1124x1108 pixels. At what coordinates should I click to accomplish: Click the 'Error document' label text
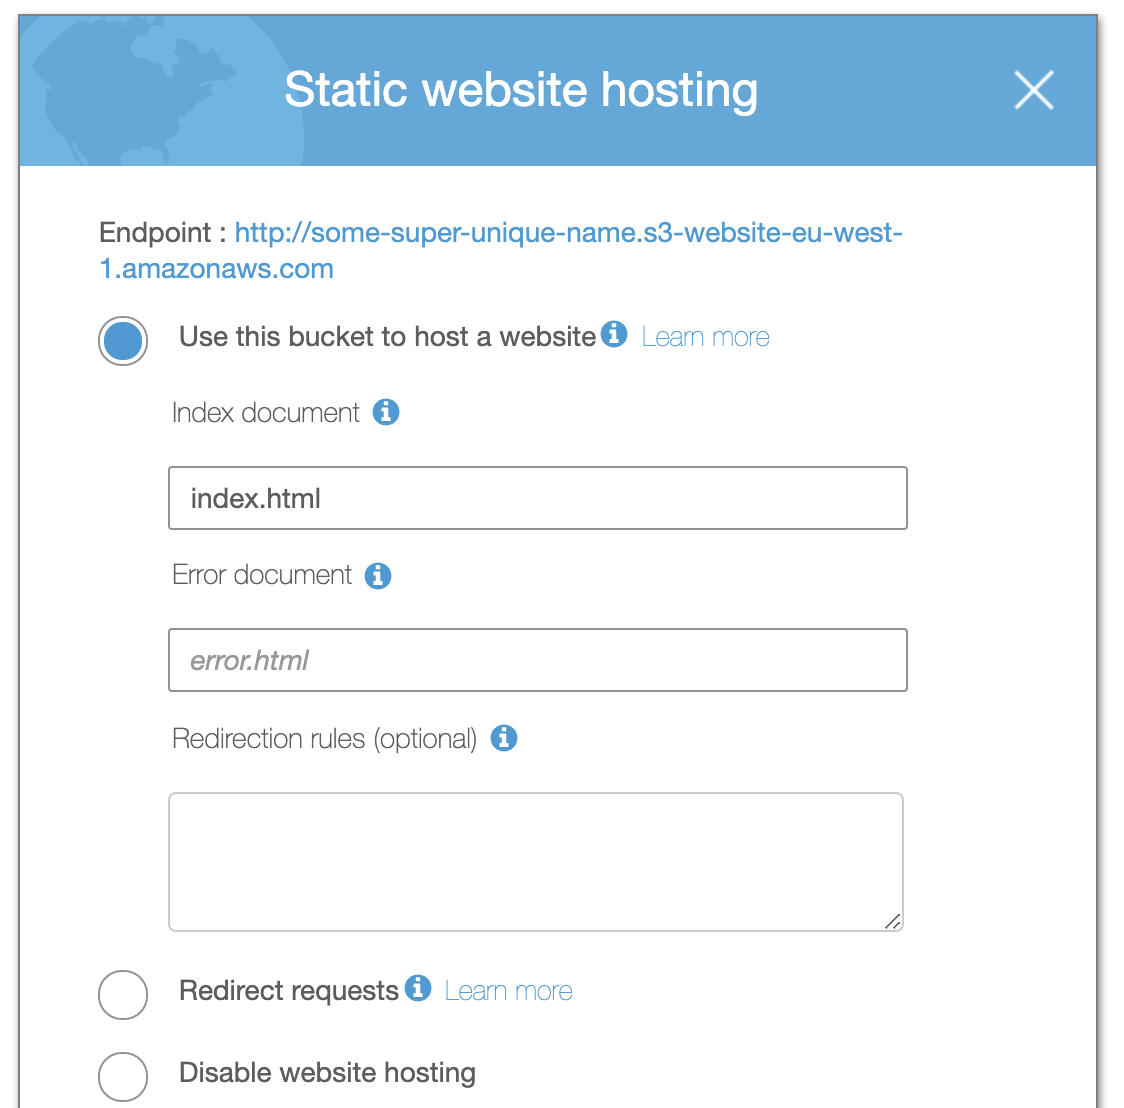[262, 575]
